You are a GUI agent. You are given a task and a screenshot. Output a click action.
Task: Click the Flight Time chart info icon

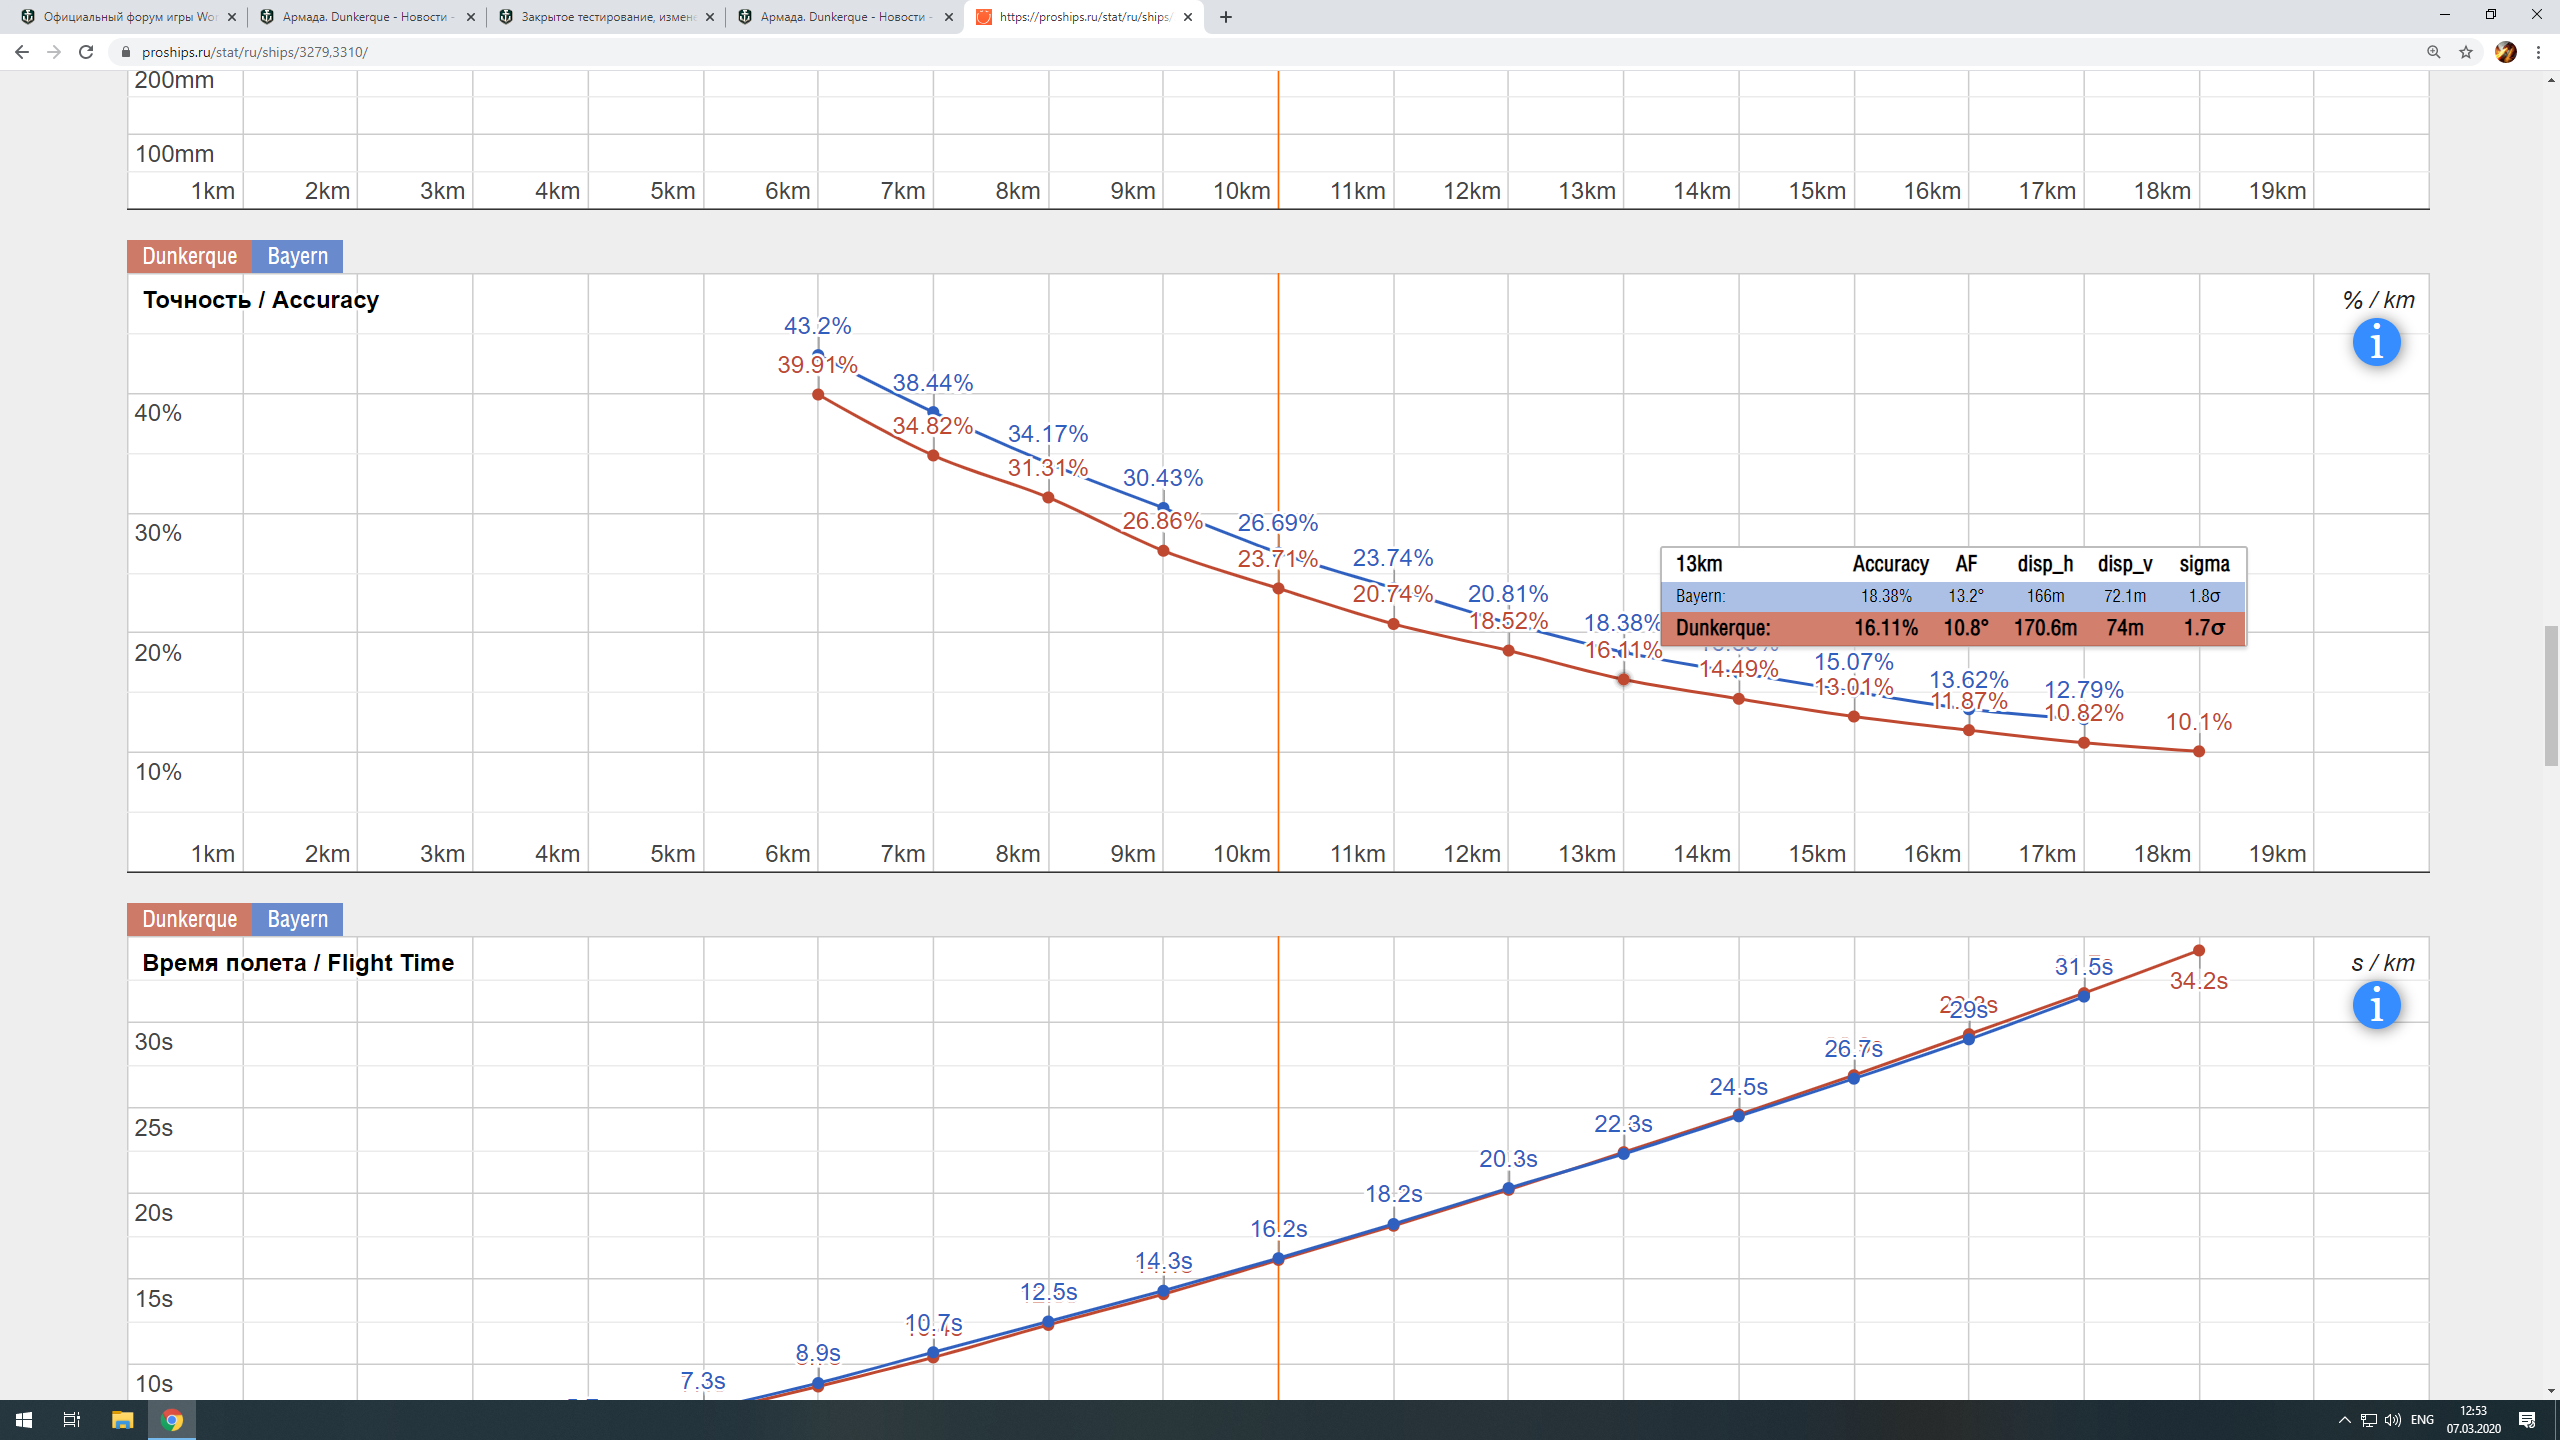coord(2376,1005)
